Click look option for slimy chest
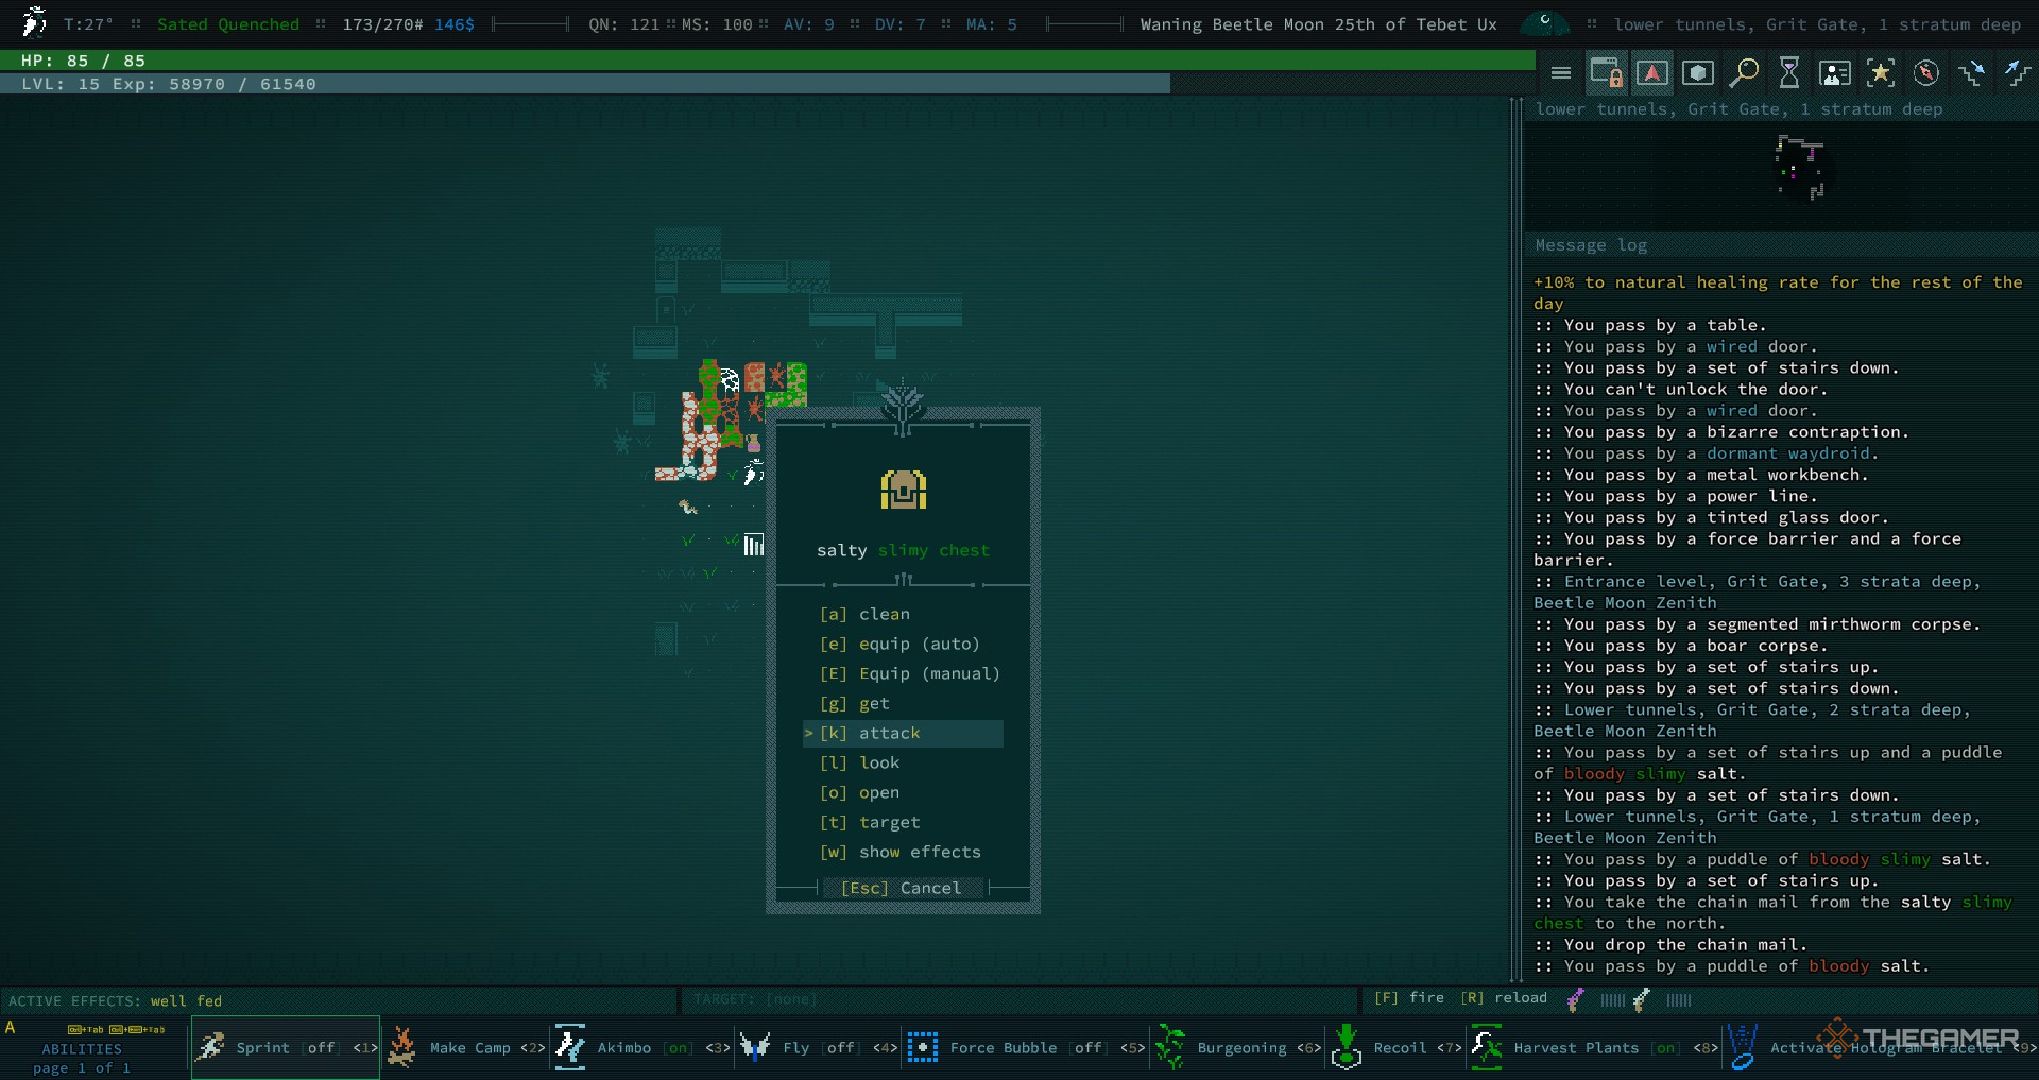Viewport: 2039px width, 1080px height. point(879,762)
